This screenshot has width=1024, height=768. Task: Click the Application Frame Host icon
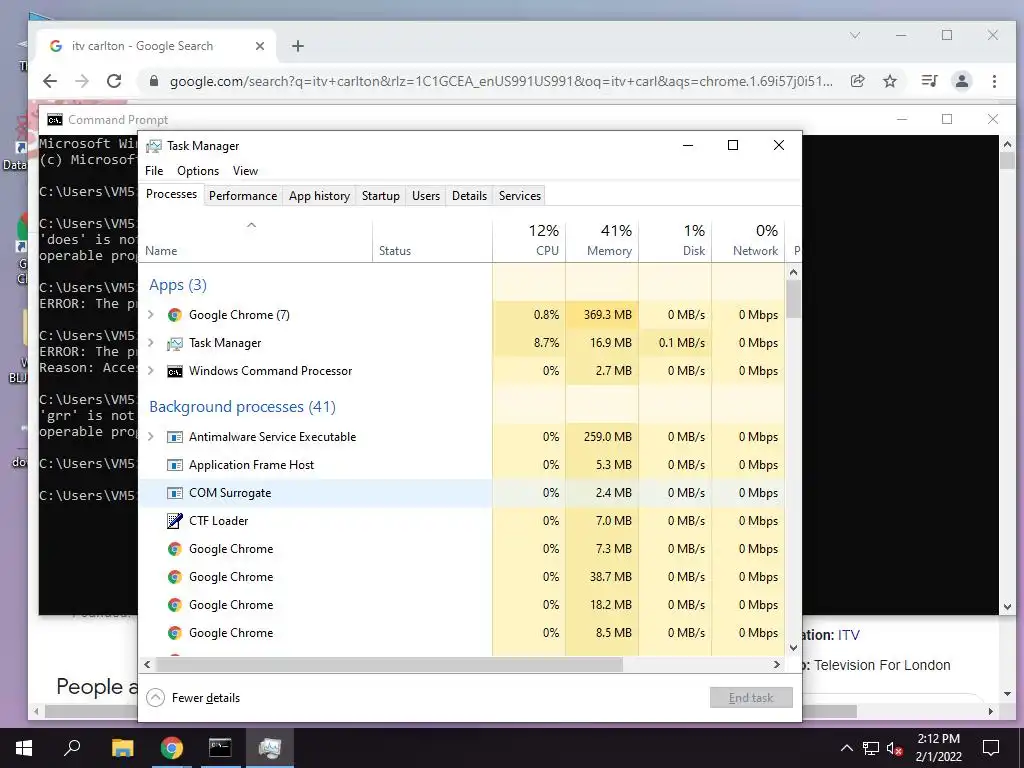(x=174, y=465)
